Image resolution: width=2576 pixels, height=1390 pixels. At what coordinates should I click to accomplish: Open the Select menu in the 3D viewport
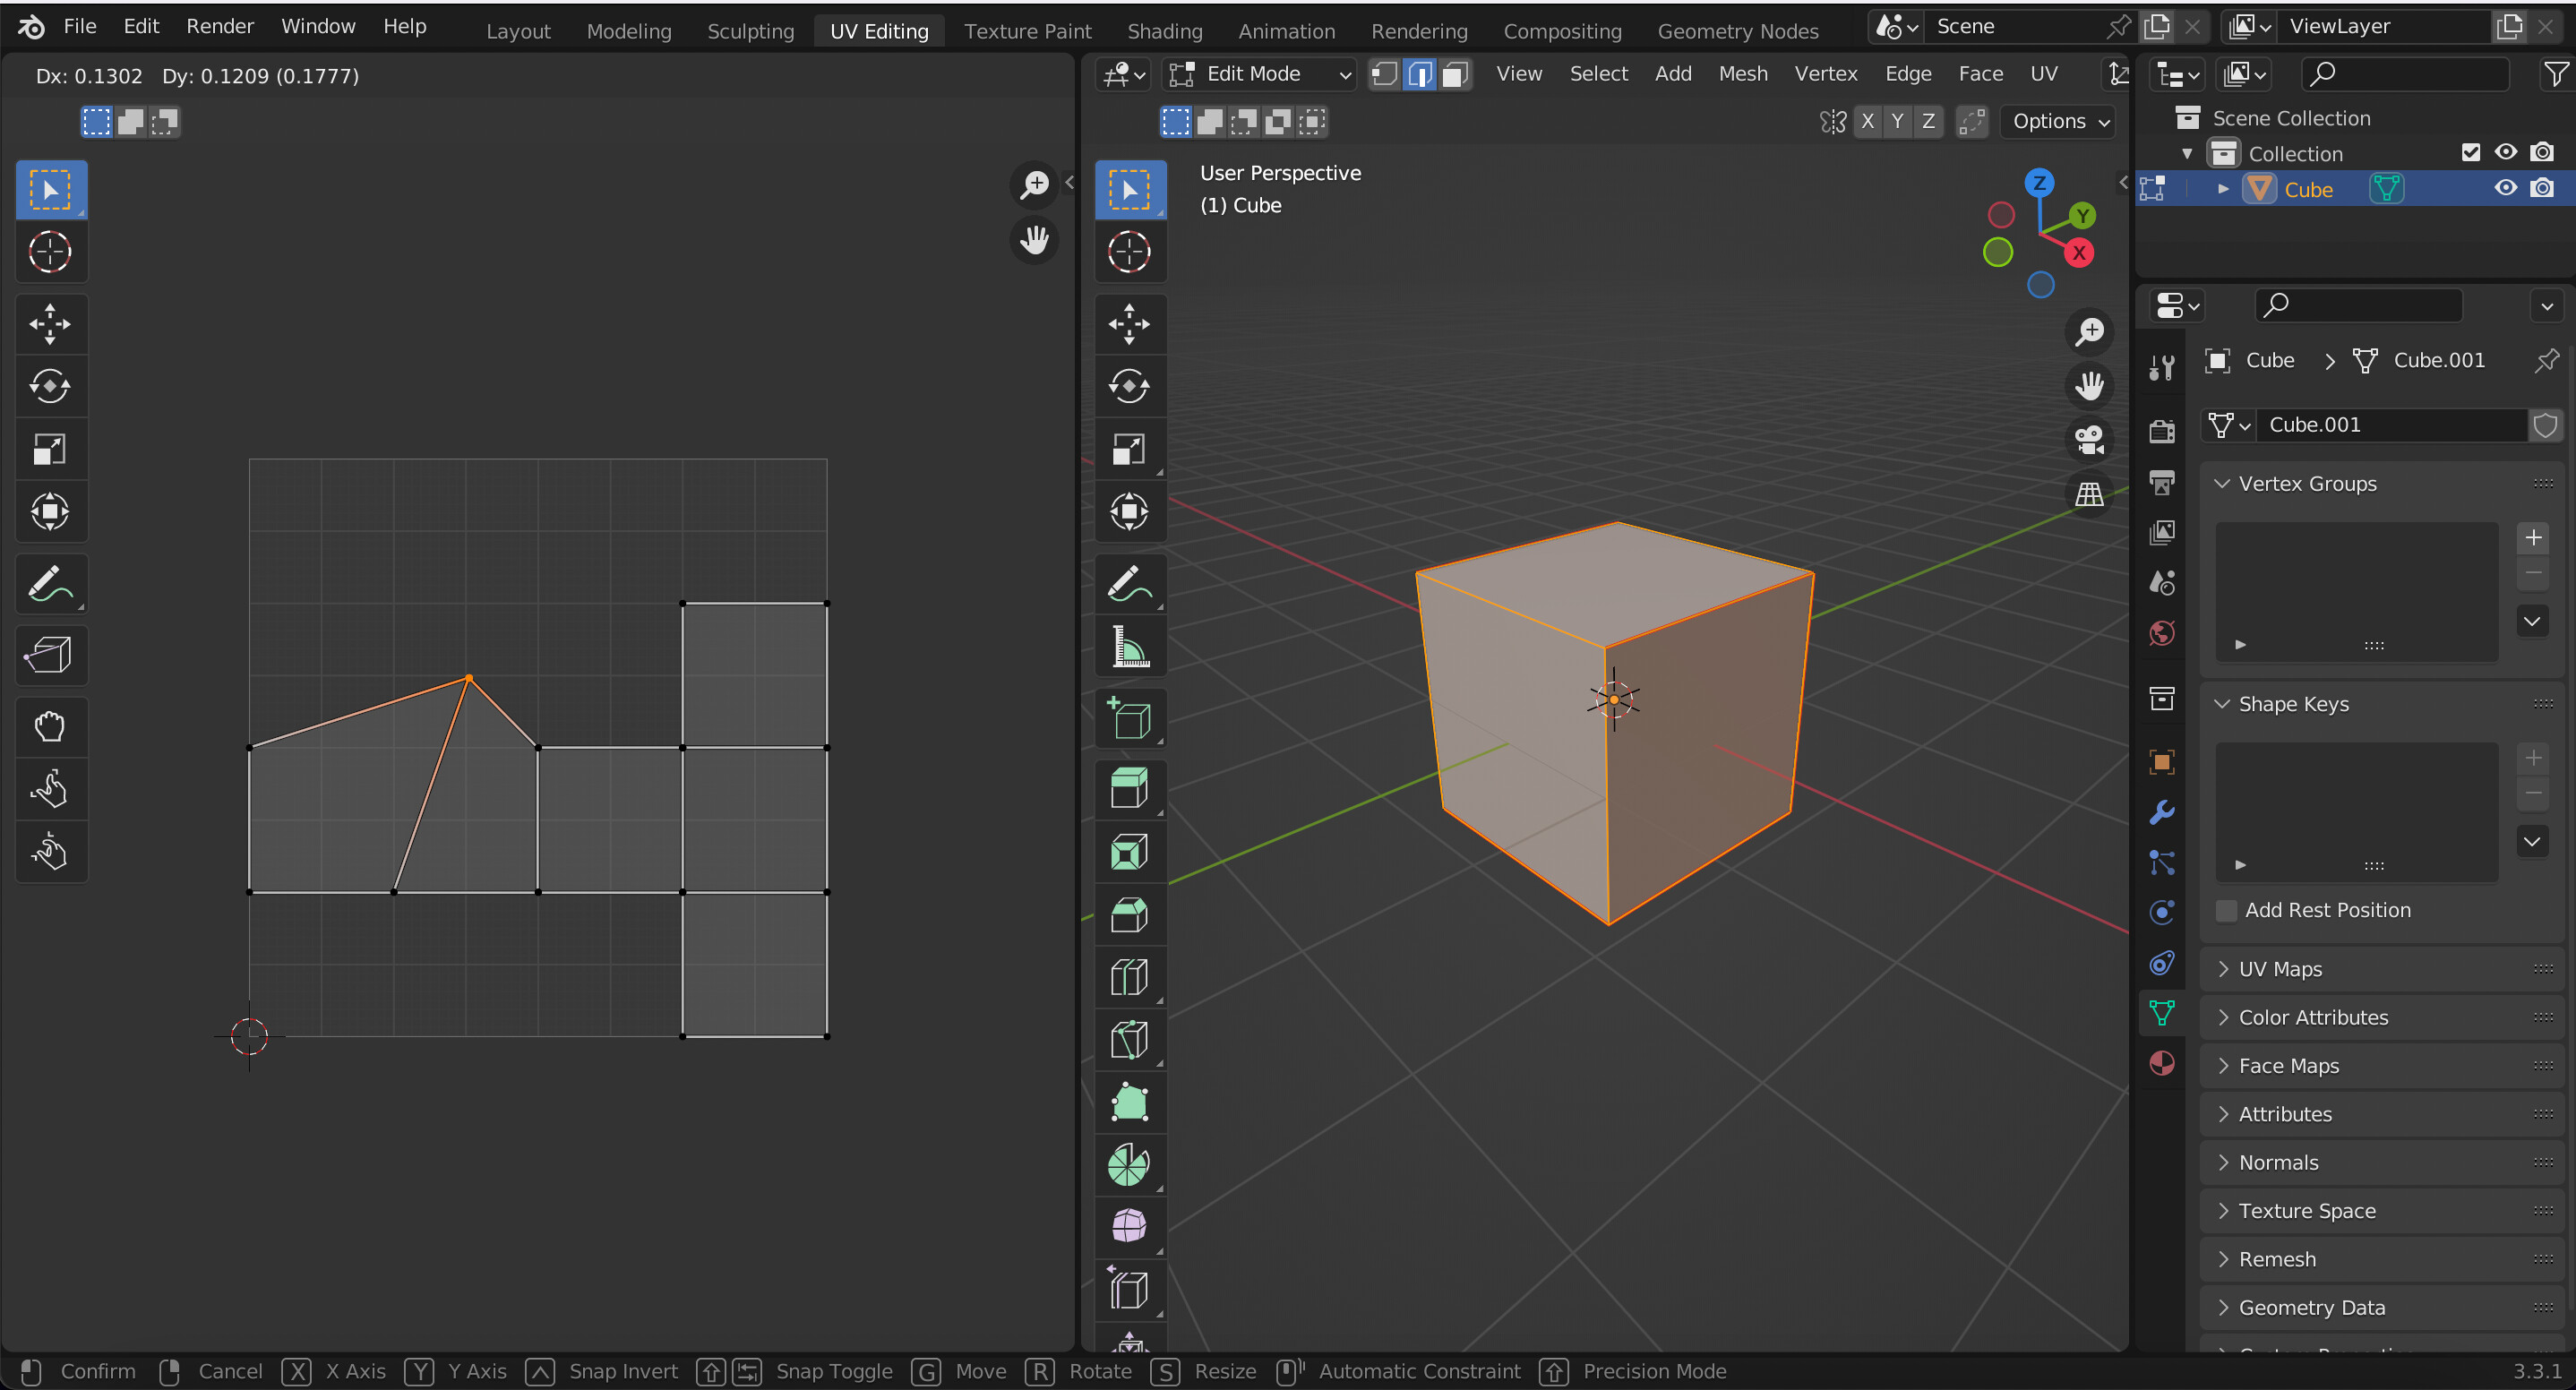(x=1598, y=74)
